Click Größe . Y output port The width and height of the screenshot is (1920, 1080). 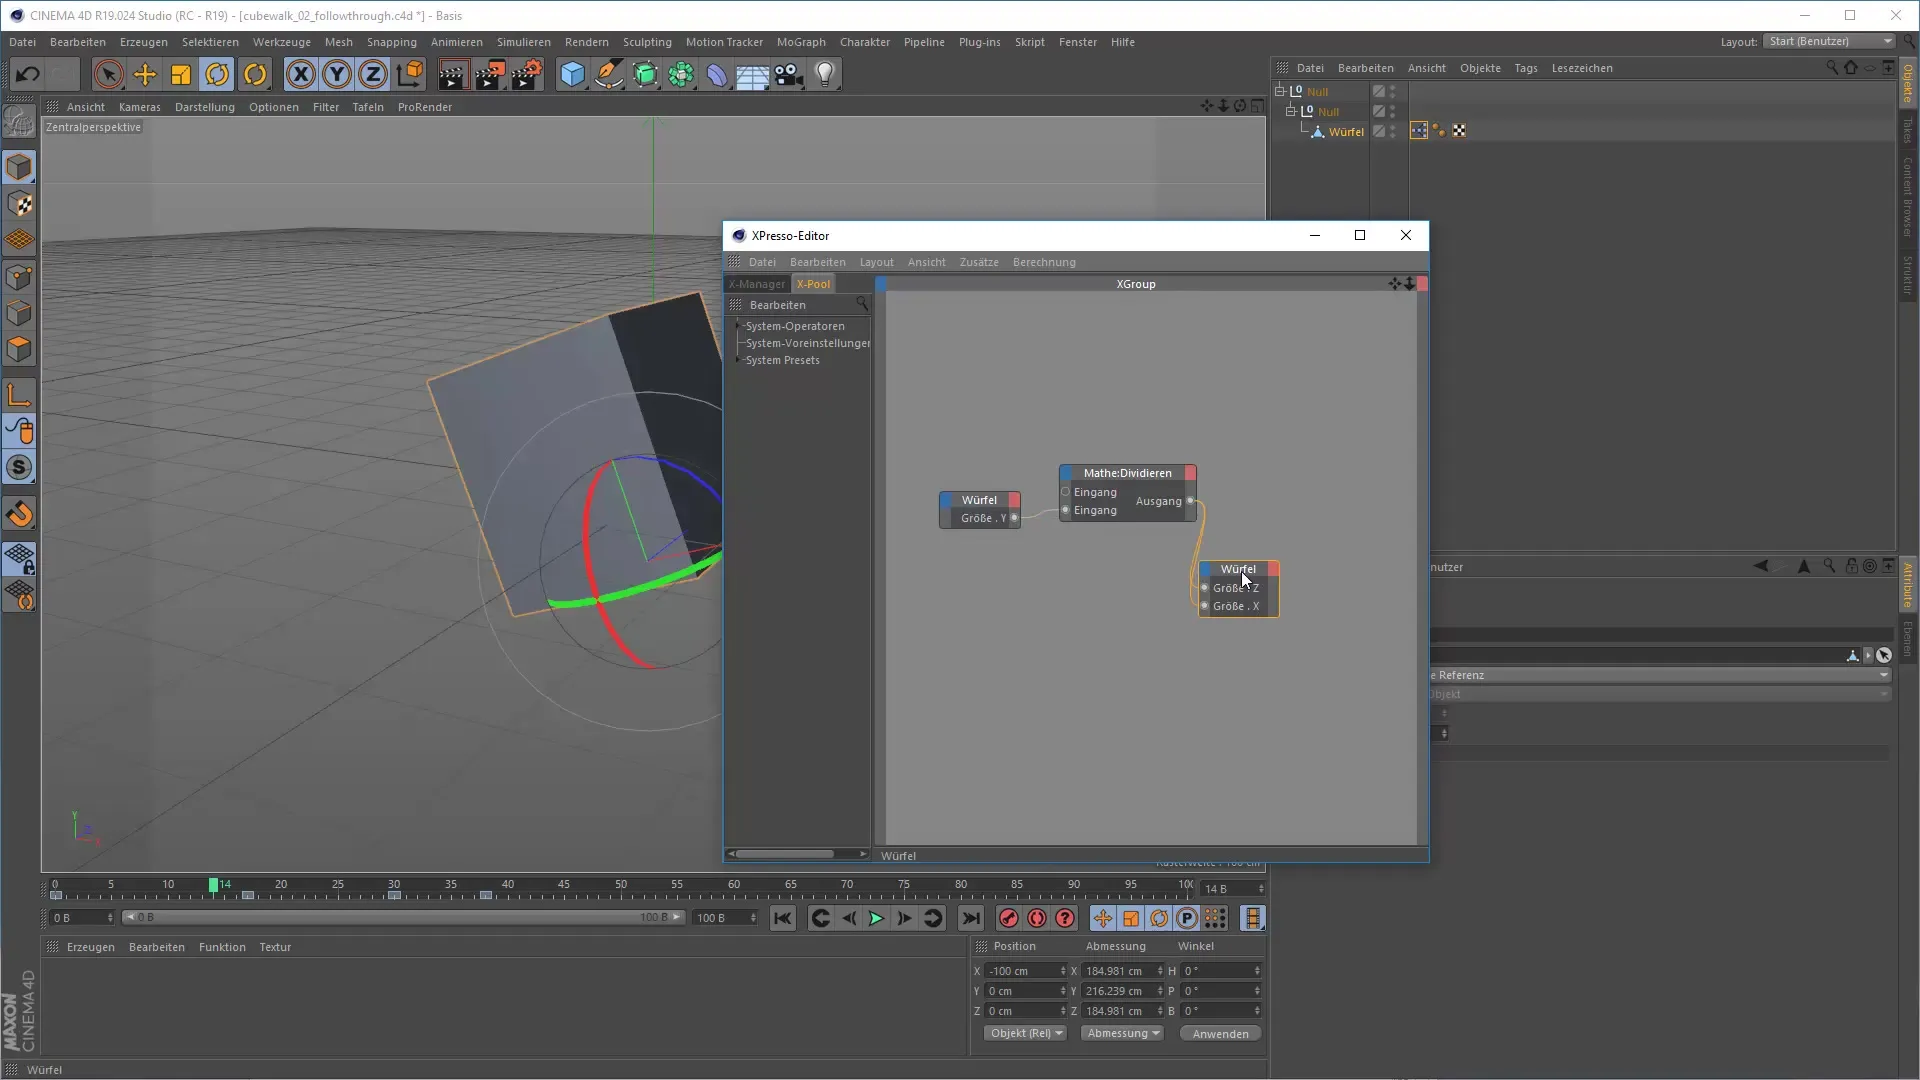point(1014,518)
